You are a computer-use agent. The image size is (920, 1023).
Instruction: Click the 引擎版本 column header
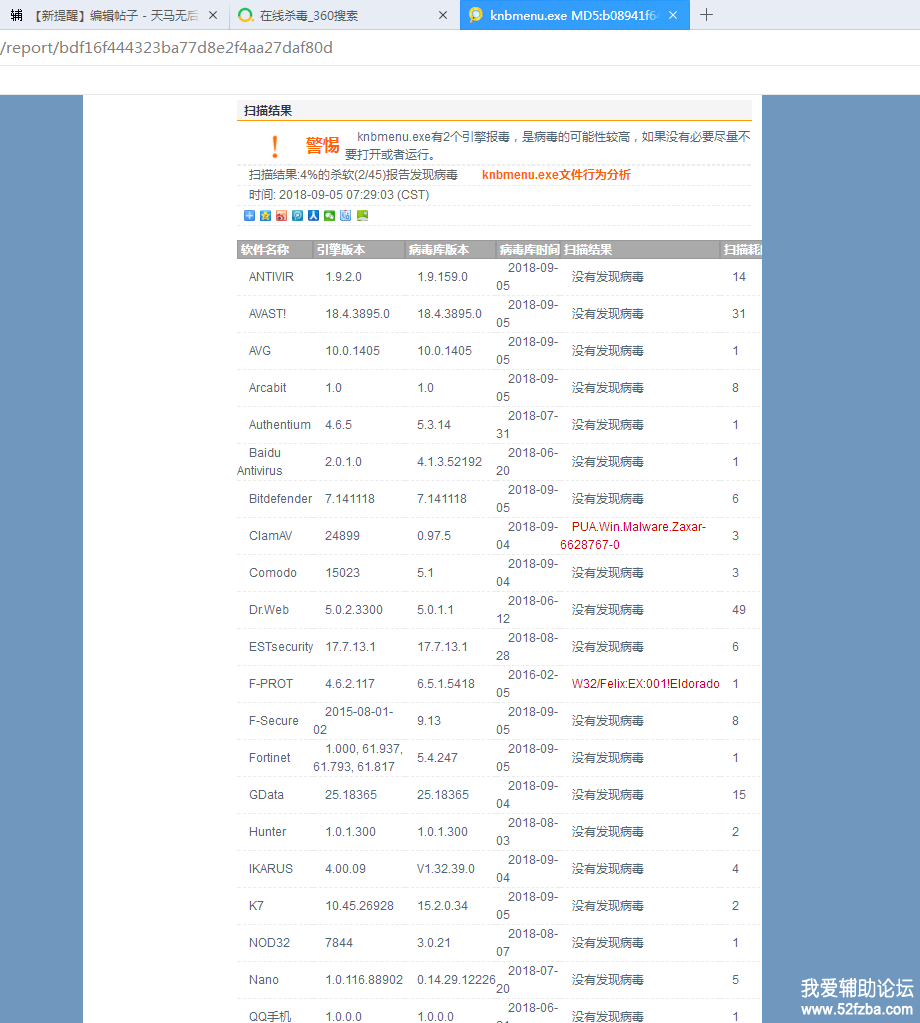[x=341, y=250]
